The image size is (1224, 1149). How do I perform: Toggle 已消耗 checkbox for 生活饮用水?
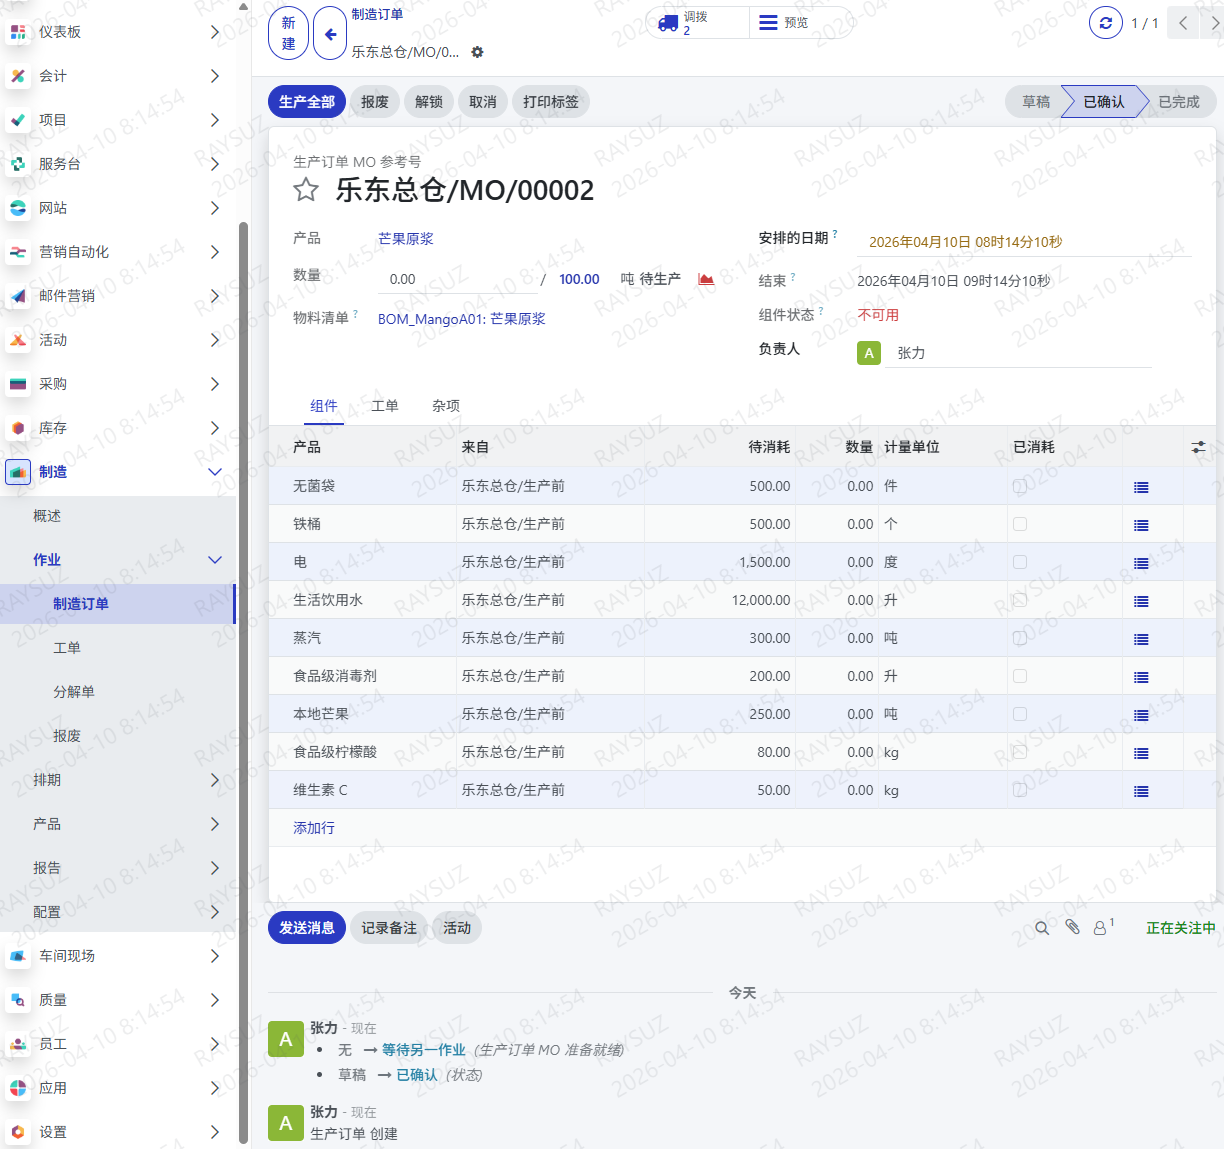1020,600
